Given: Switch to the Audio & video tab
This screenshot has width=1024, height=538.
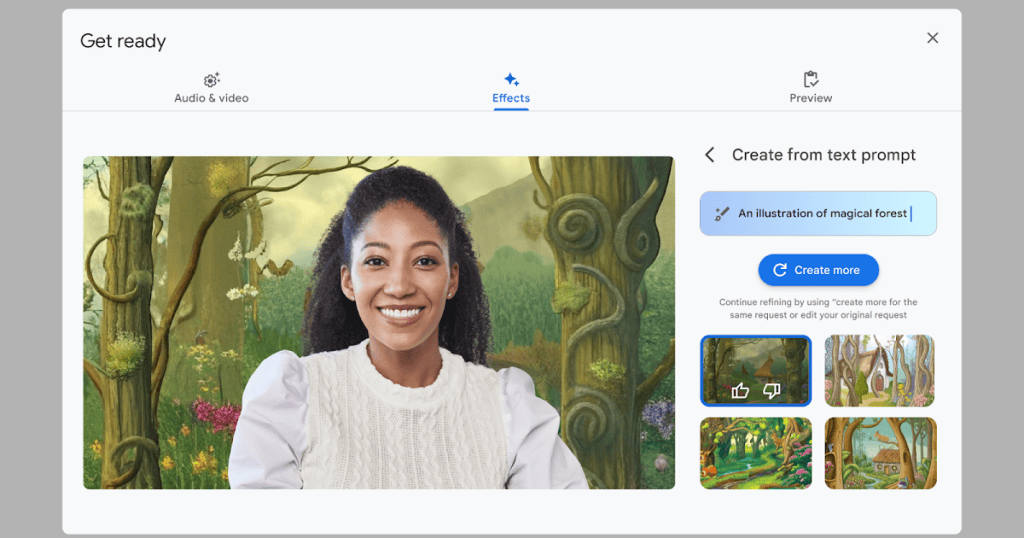Looking at the screenshot, I should pyautogui.click(x=211, y=89).
